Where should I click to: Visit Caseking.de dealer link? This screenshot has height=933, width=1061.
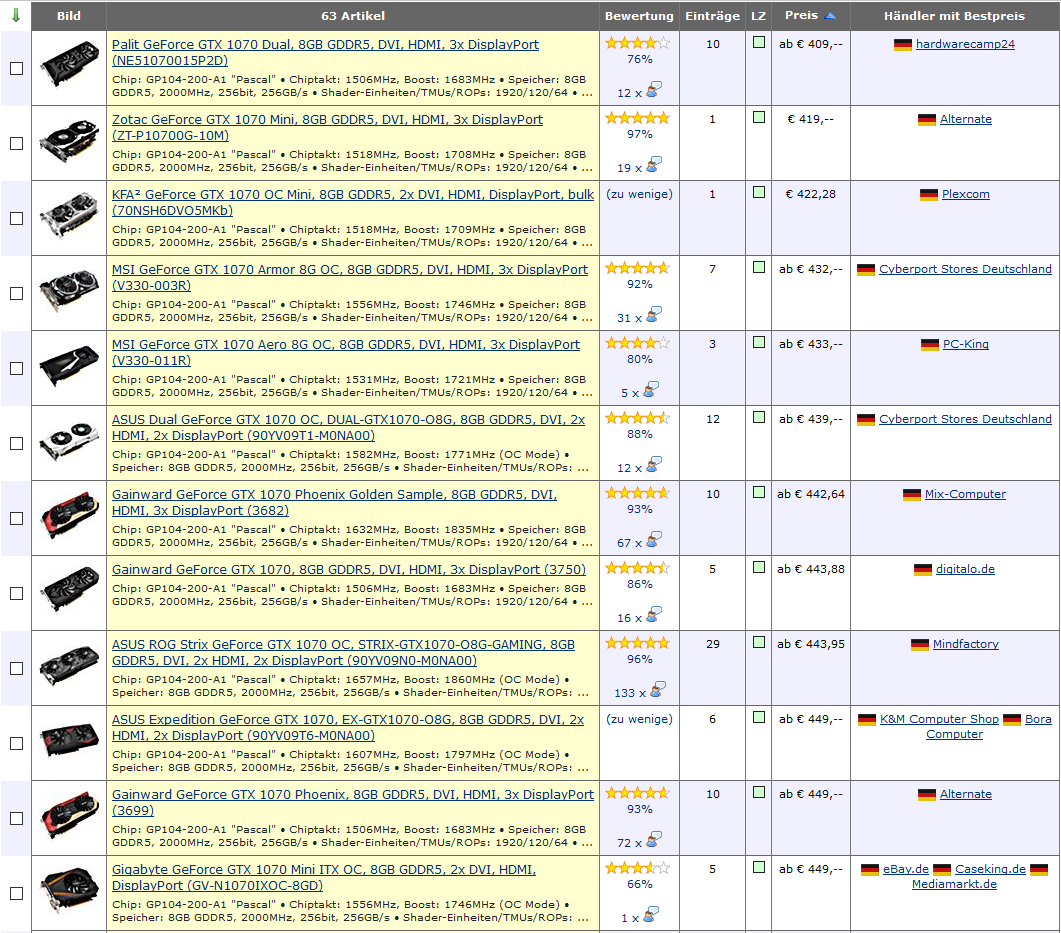(x=990, y=869)
